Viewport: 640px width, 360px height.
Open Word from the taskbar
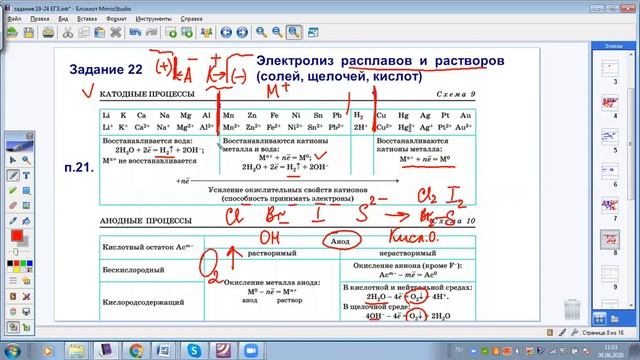[164, 351]
